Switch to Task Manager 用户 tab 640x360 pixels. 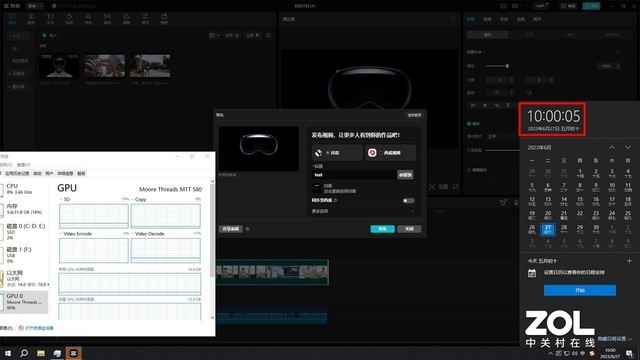(x=49, y=173)
